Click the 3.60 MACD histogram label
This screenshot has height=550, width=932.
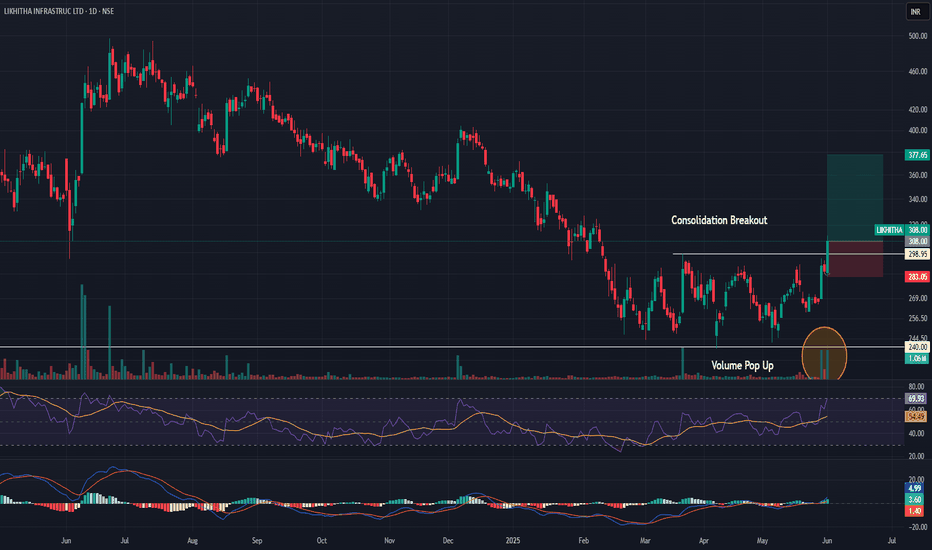[915, 499]
